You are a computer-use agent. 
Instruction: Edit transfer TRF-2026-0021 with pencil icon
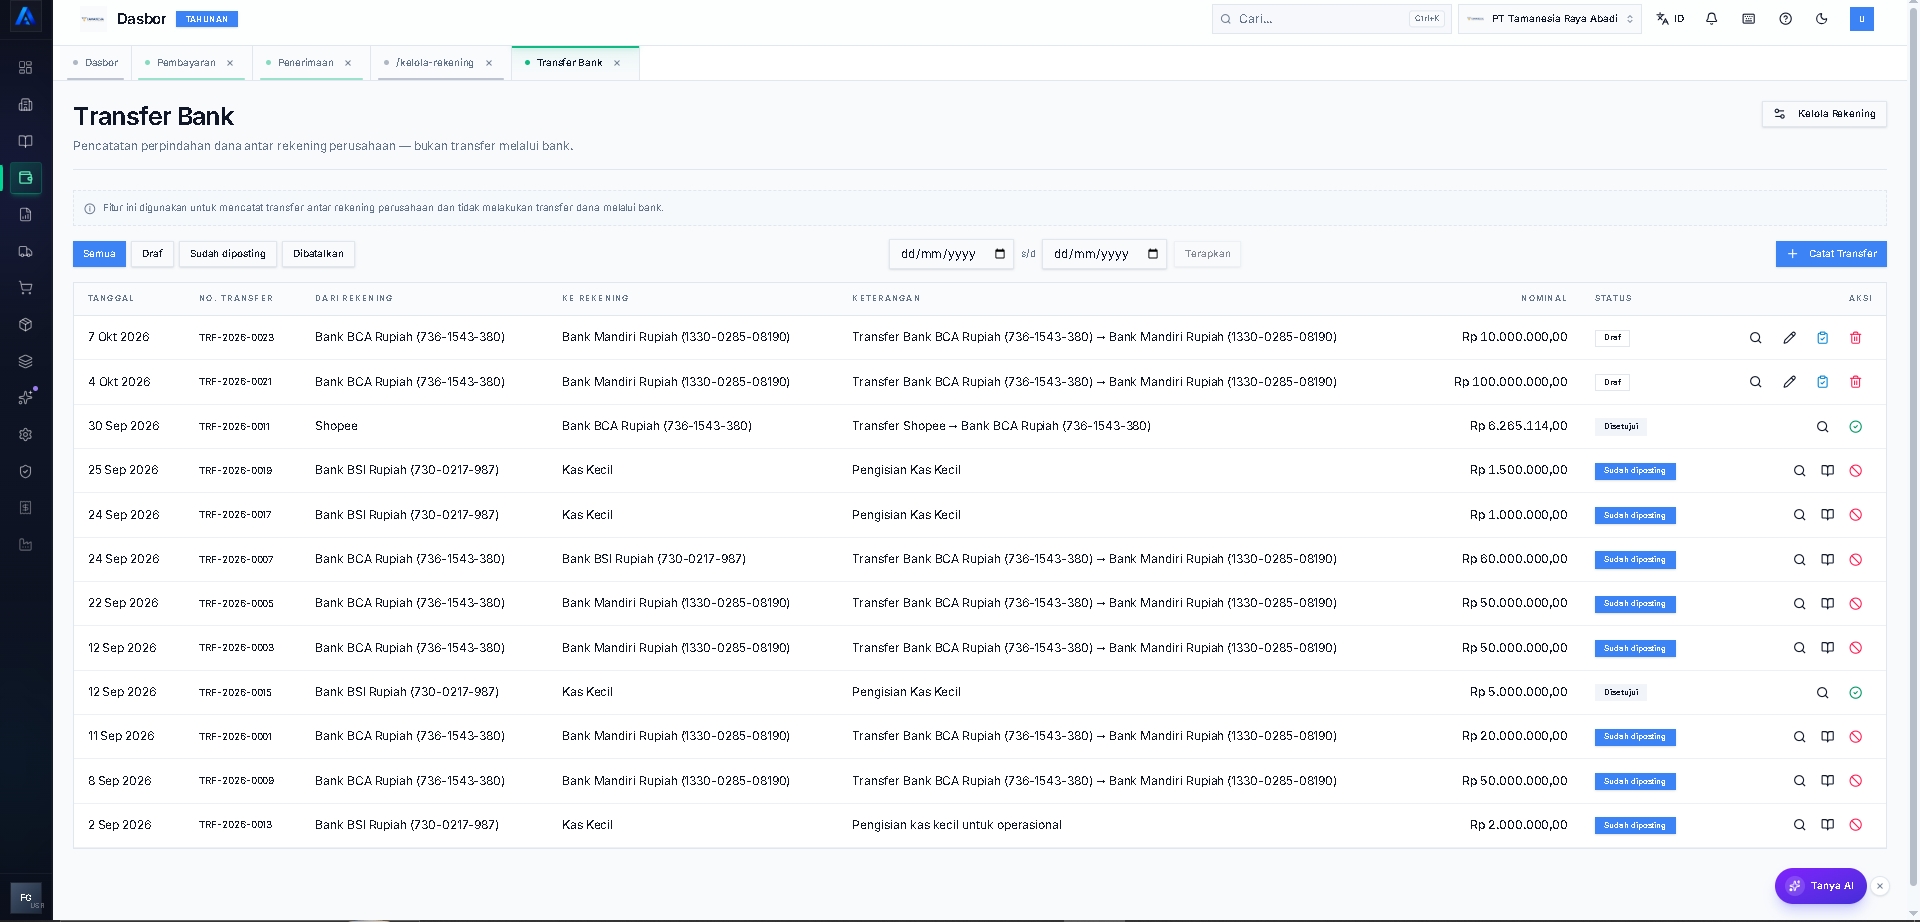point(1789,382)
